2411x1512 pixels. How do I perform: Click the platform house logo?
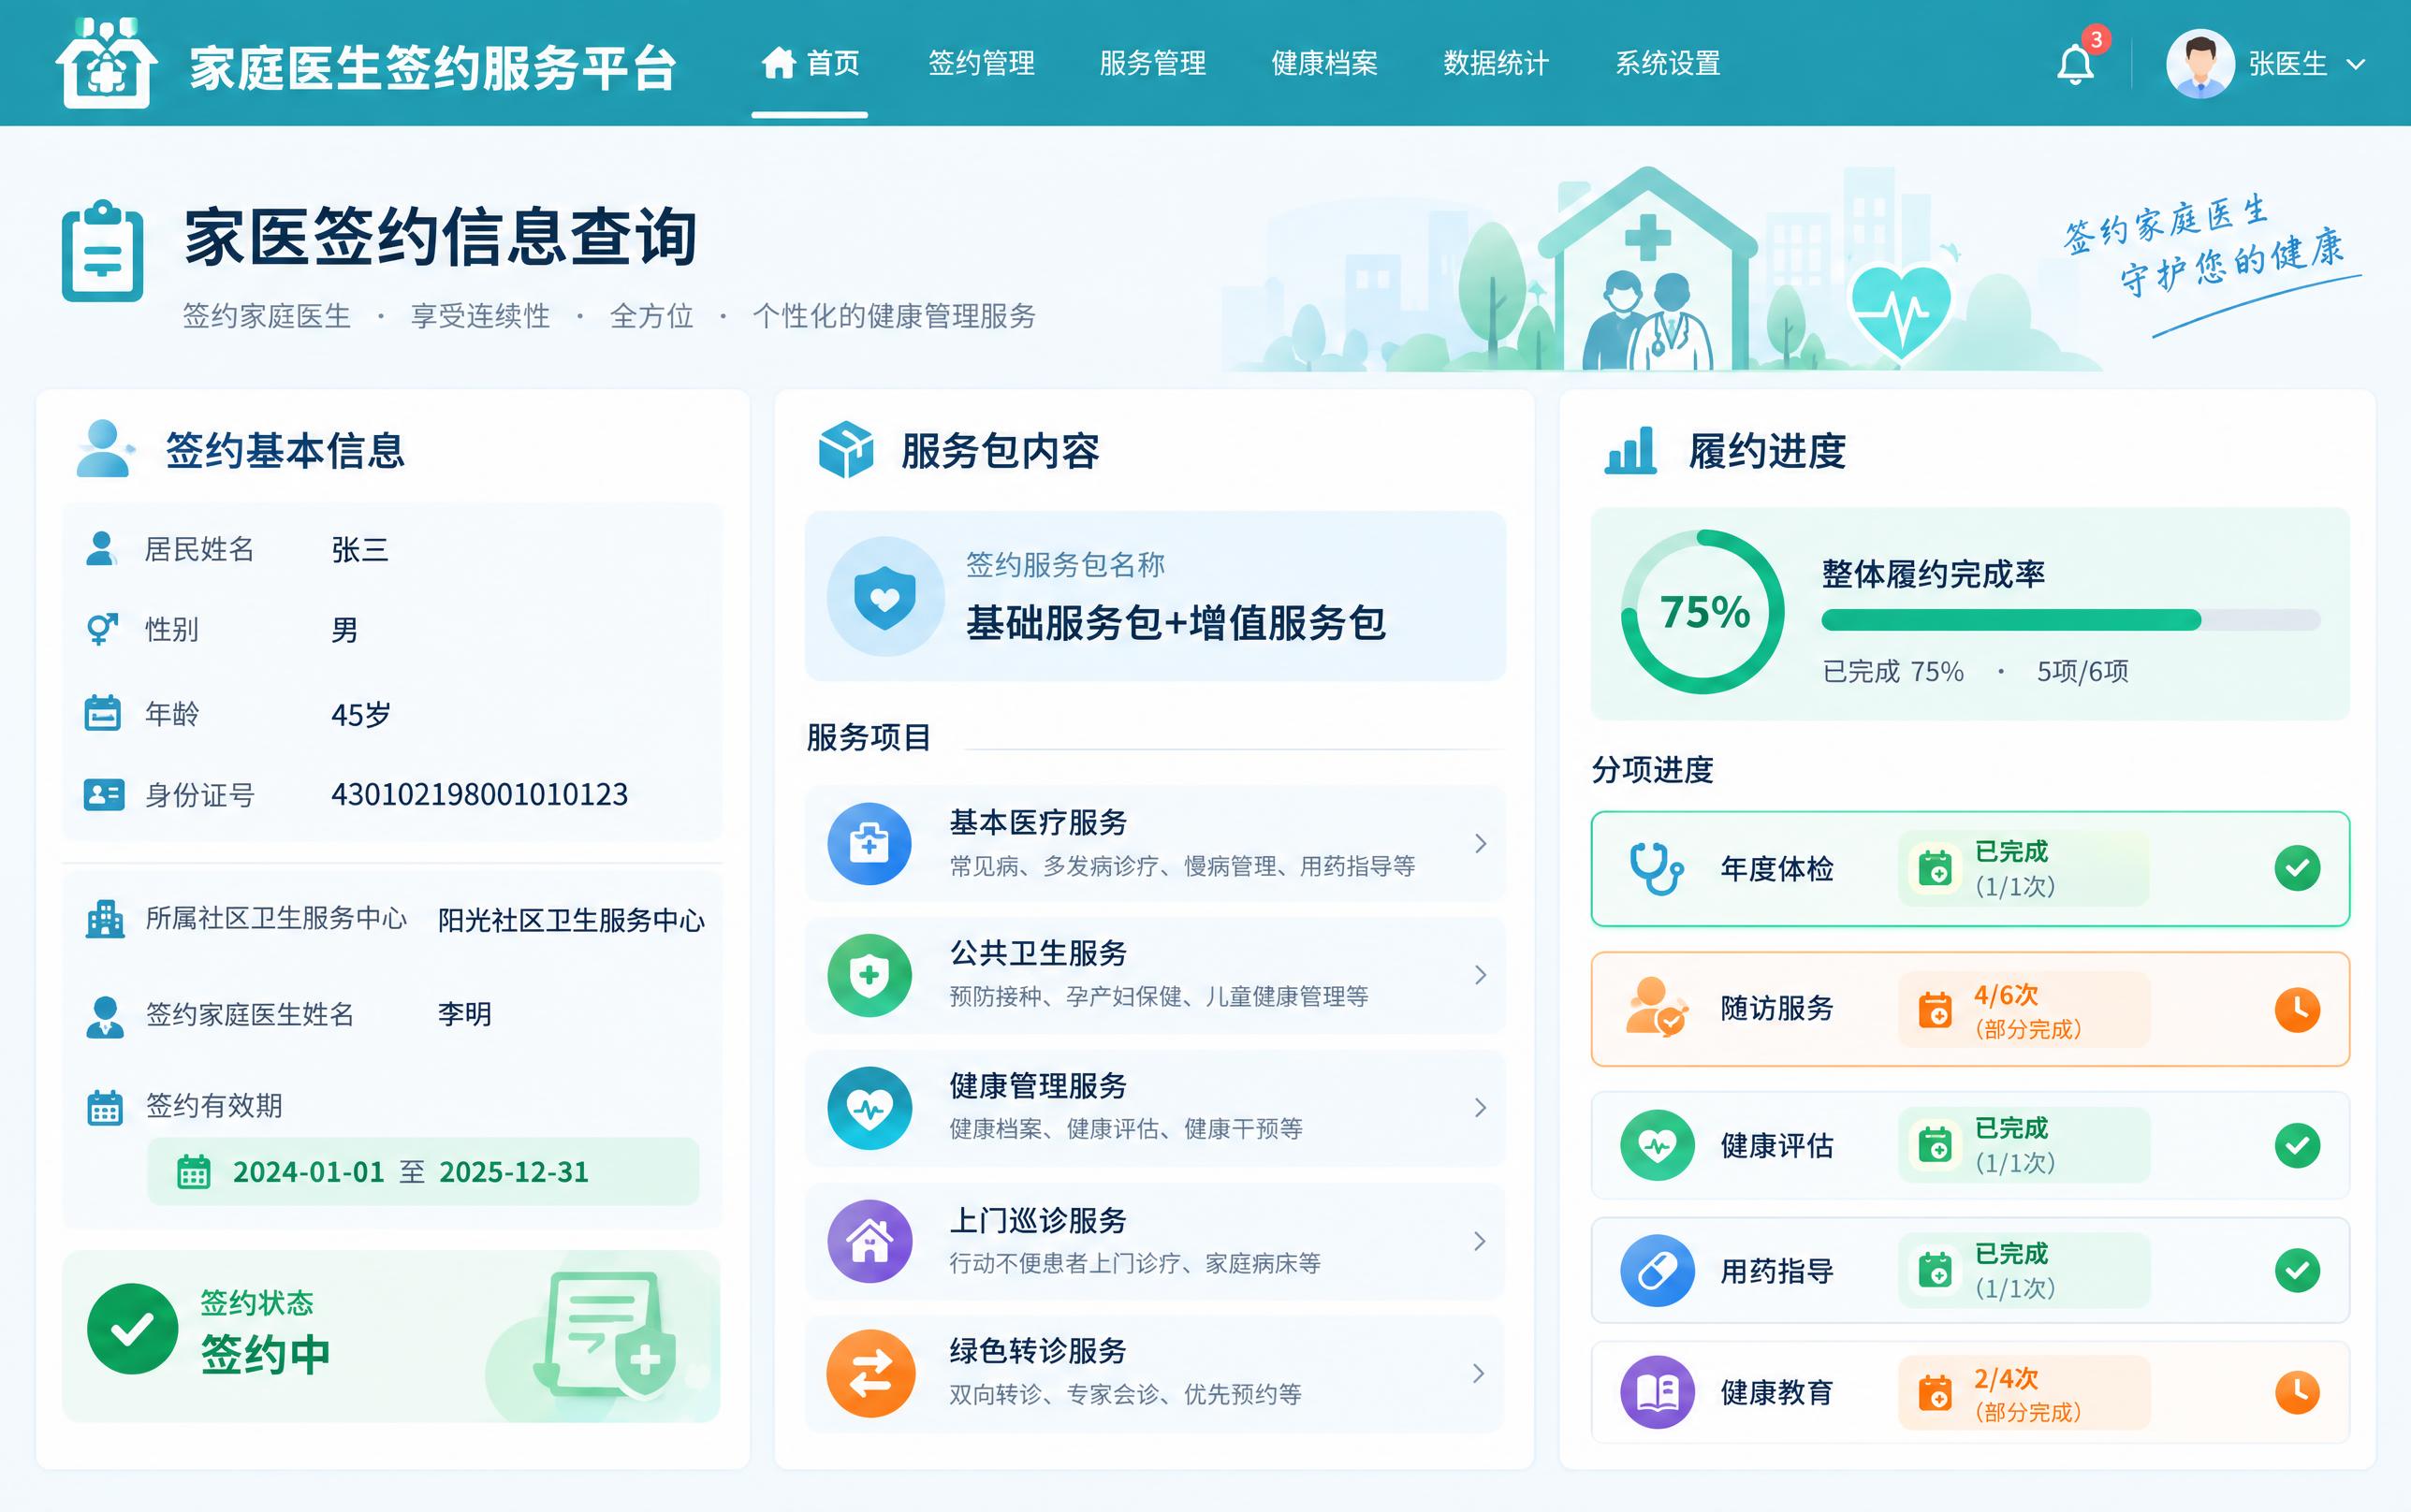[x=106, y=62]
